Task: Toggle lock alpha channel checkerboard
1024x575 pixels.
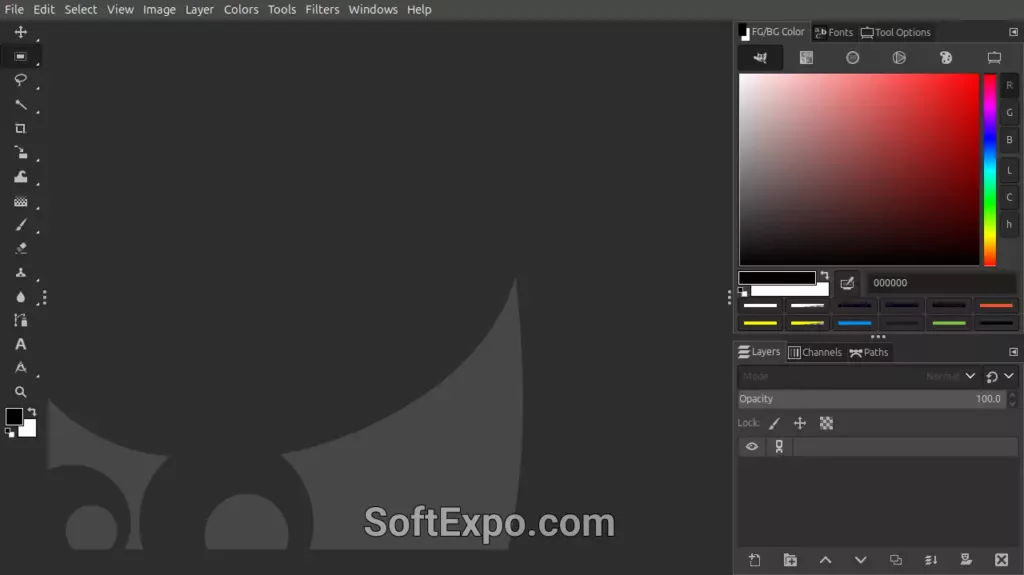Action: [826, 423]
